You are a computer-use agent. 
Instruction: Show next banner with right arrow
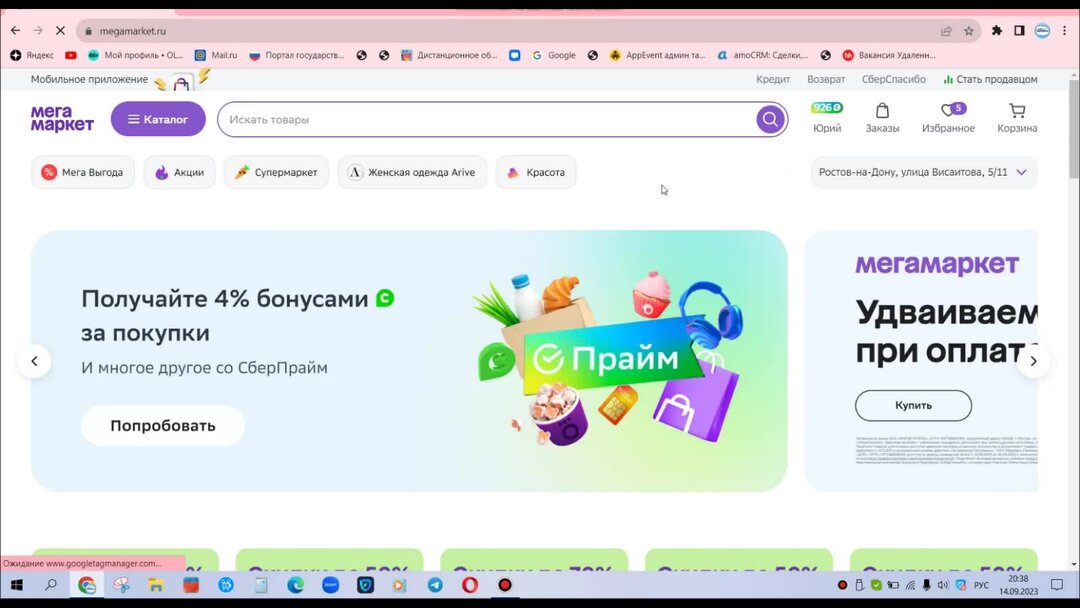click(1033, 361)
